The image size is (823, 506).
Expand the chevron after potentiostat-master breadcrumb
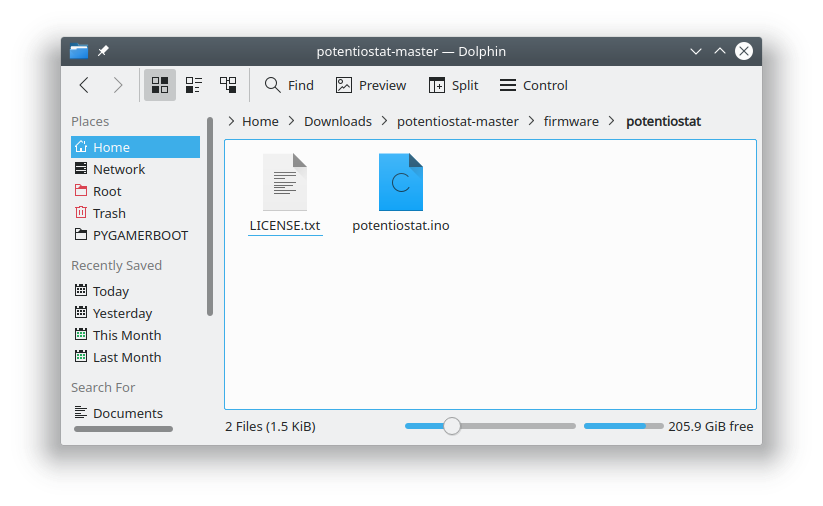[531, 121]
